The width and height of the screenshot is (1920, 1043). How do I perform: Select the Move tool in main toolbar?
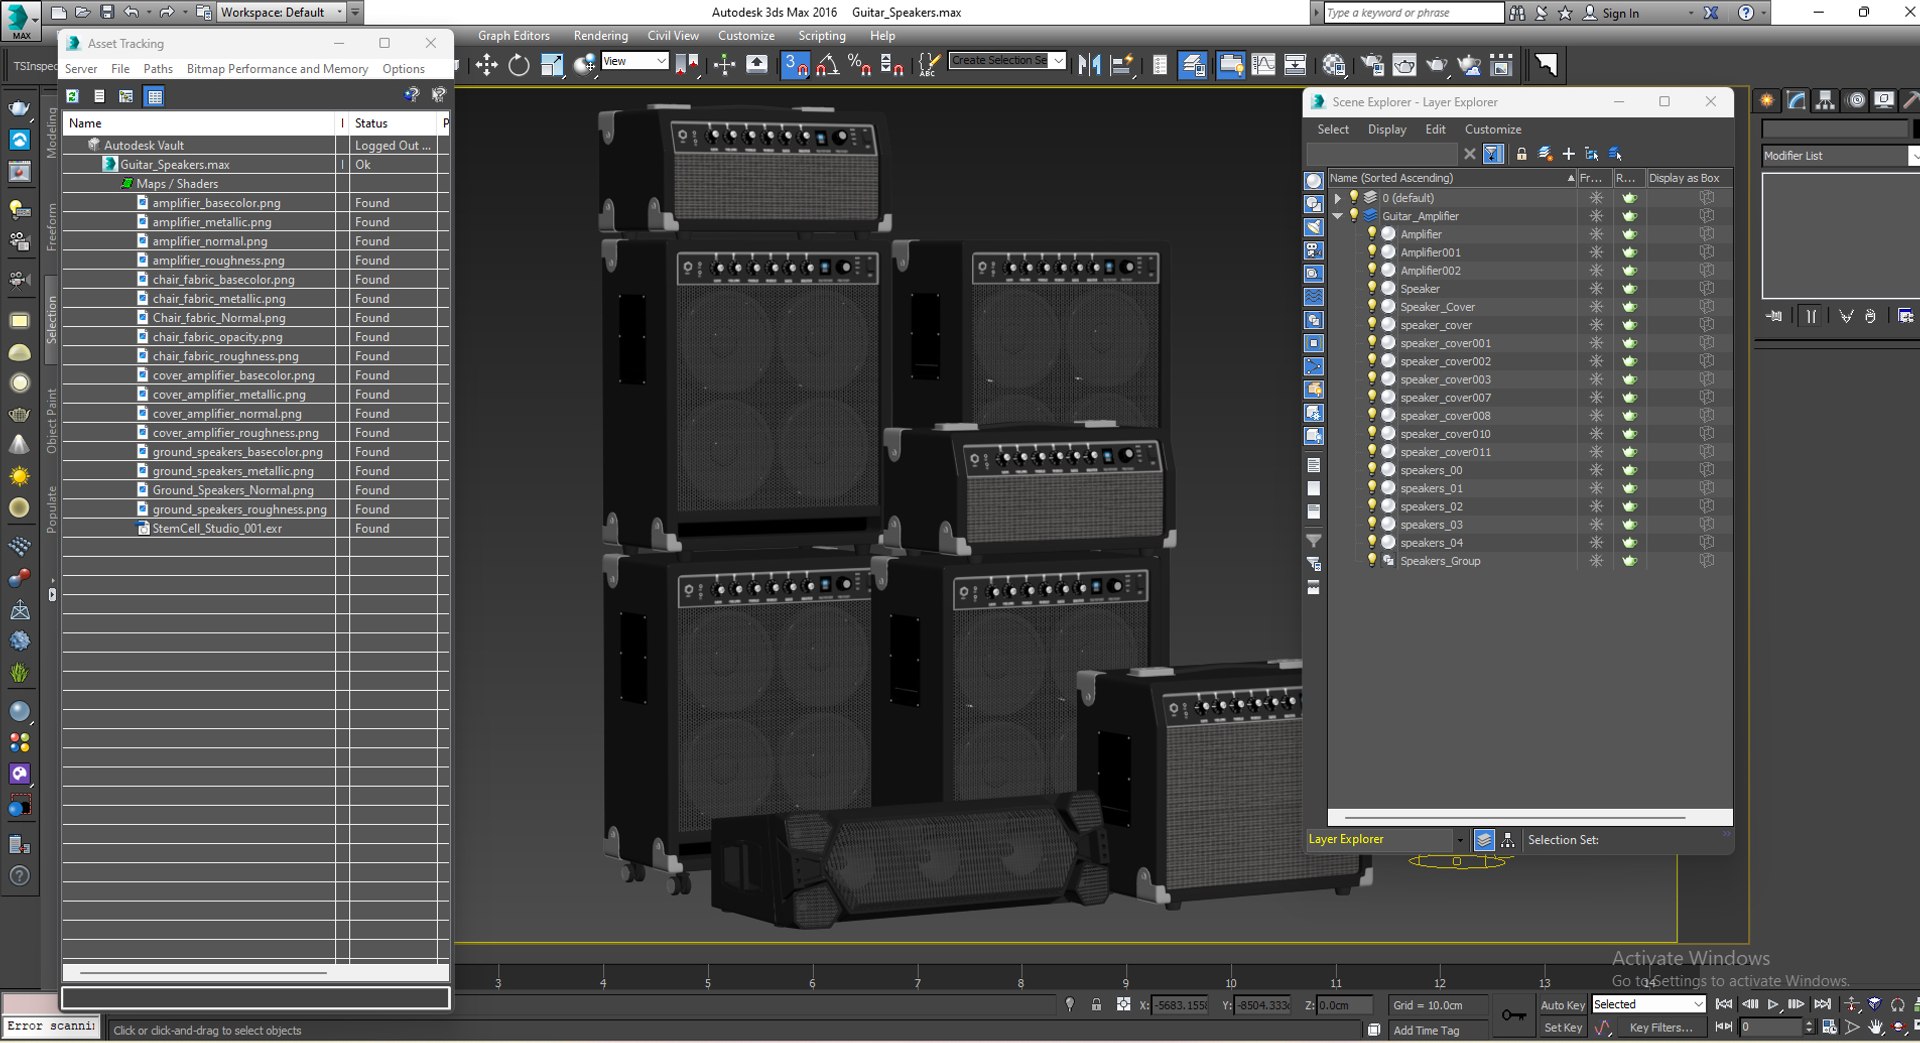pyautogui.click(x=486, y=65)
